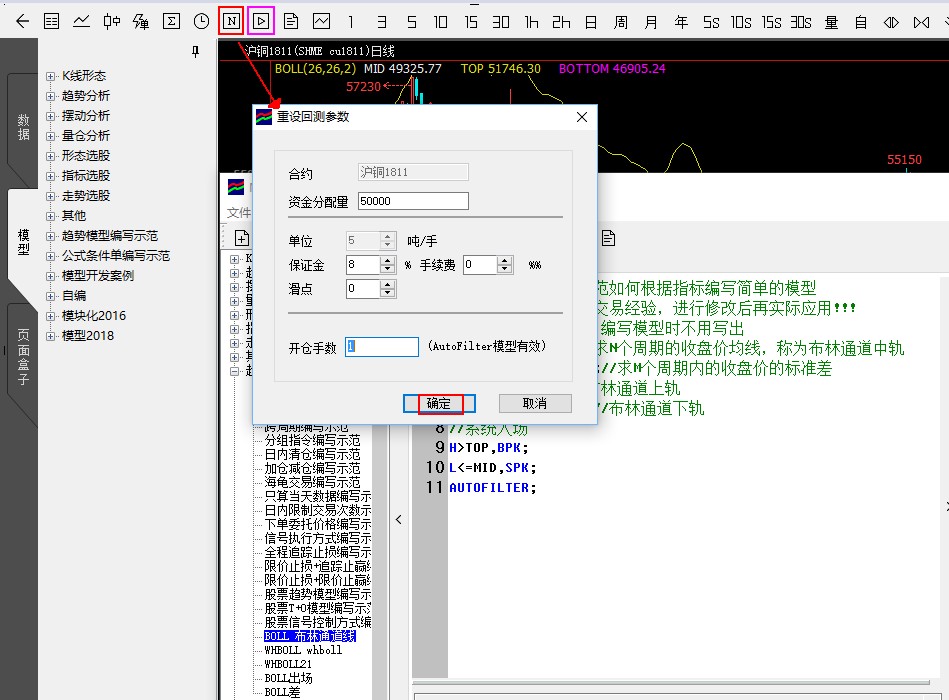The image size is (949, 700).
Task: Select the 1h period in the toolbar
Action: point(531,20)
